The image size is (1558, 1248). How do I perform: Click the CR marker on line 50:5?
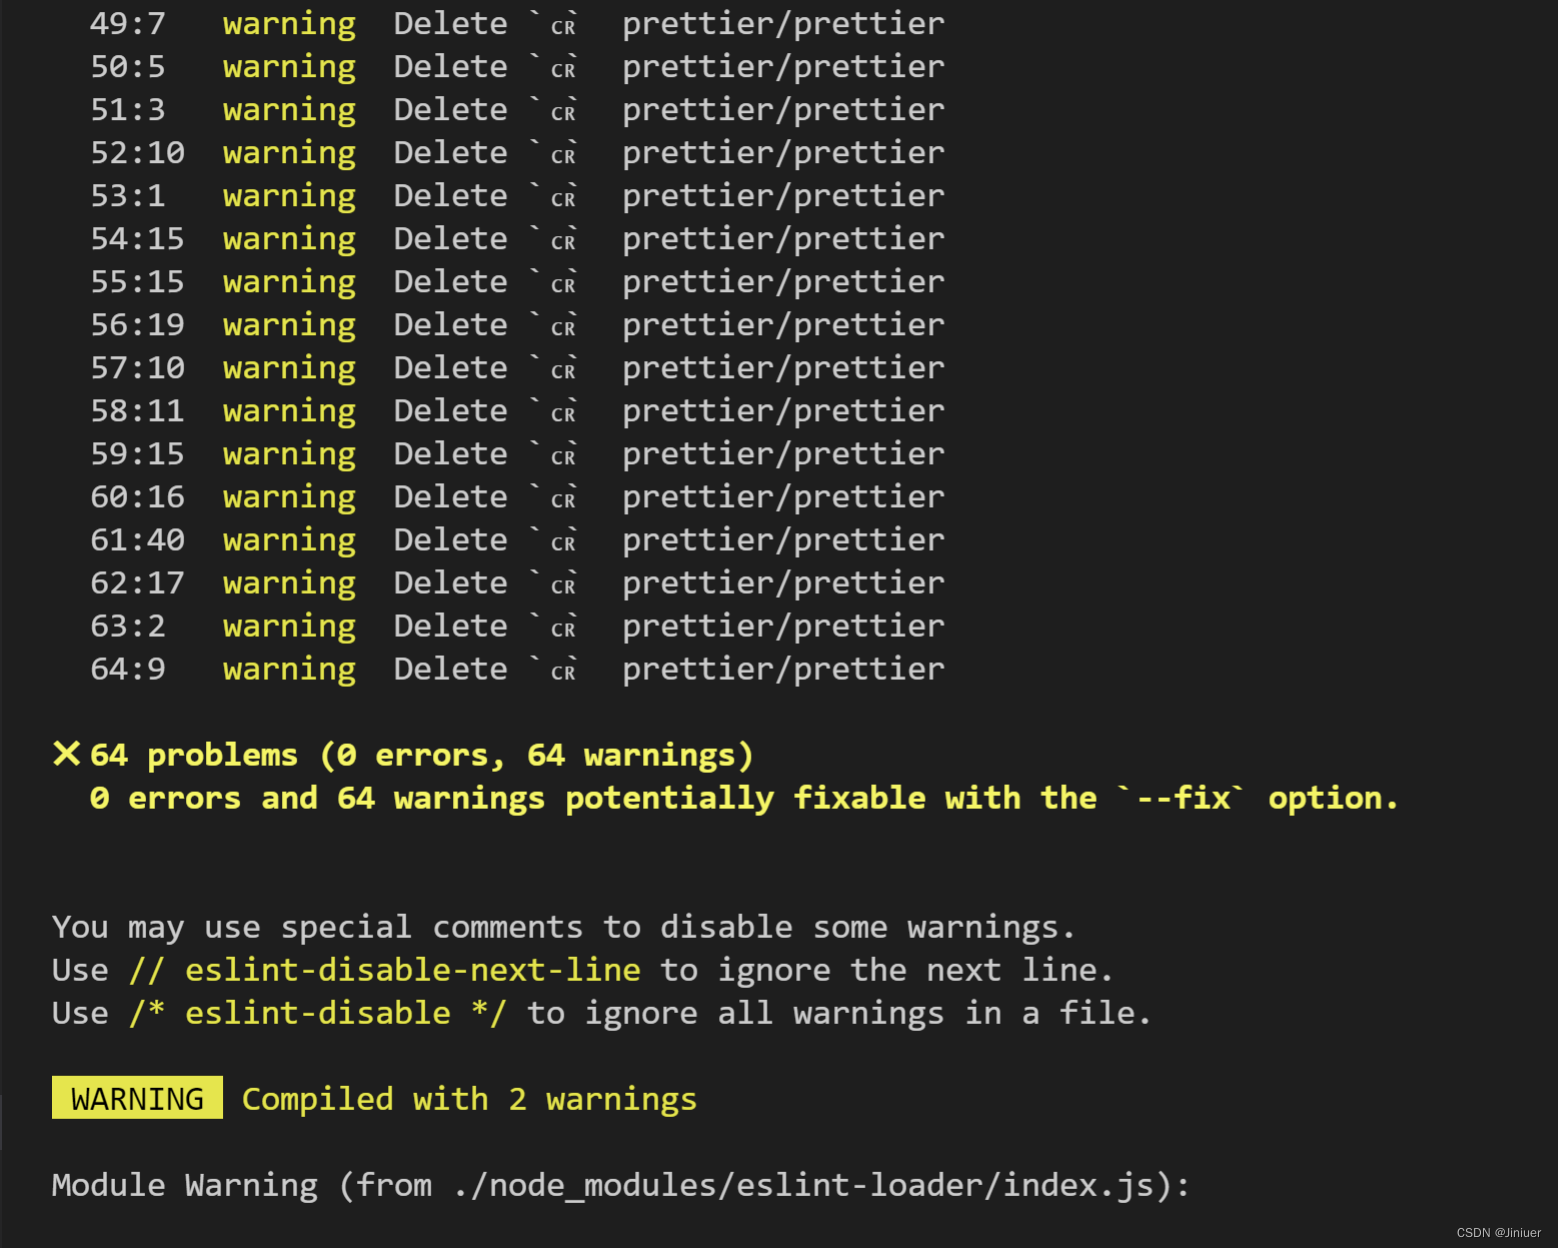point(562,68)
